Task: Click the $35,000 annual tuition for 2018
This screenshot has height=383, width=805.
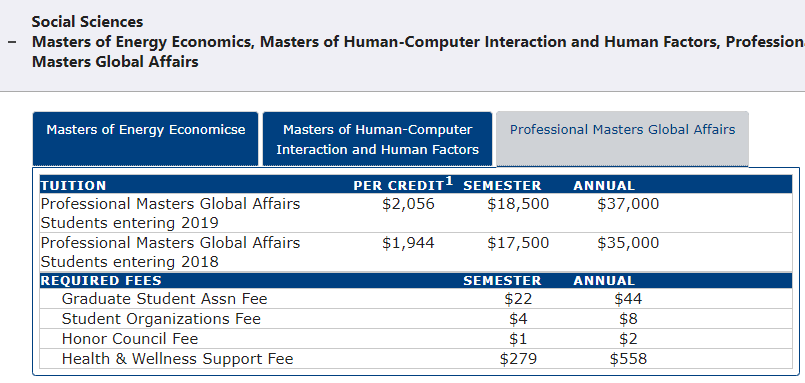Action: tap(628, 243)
